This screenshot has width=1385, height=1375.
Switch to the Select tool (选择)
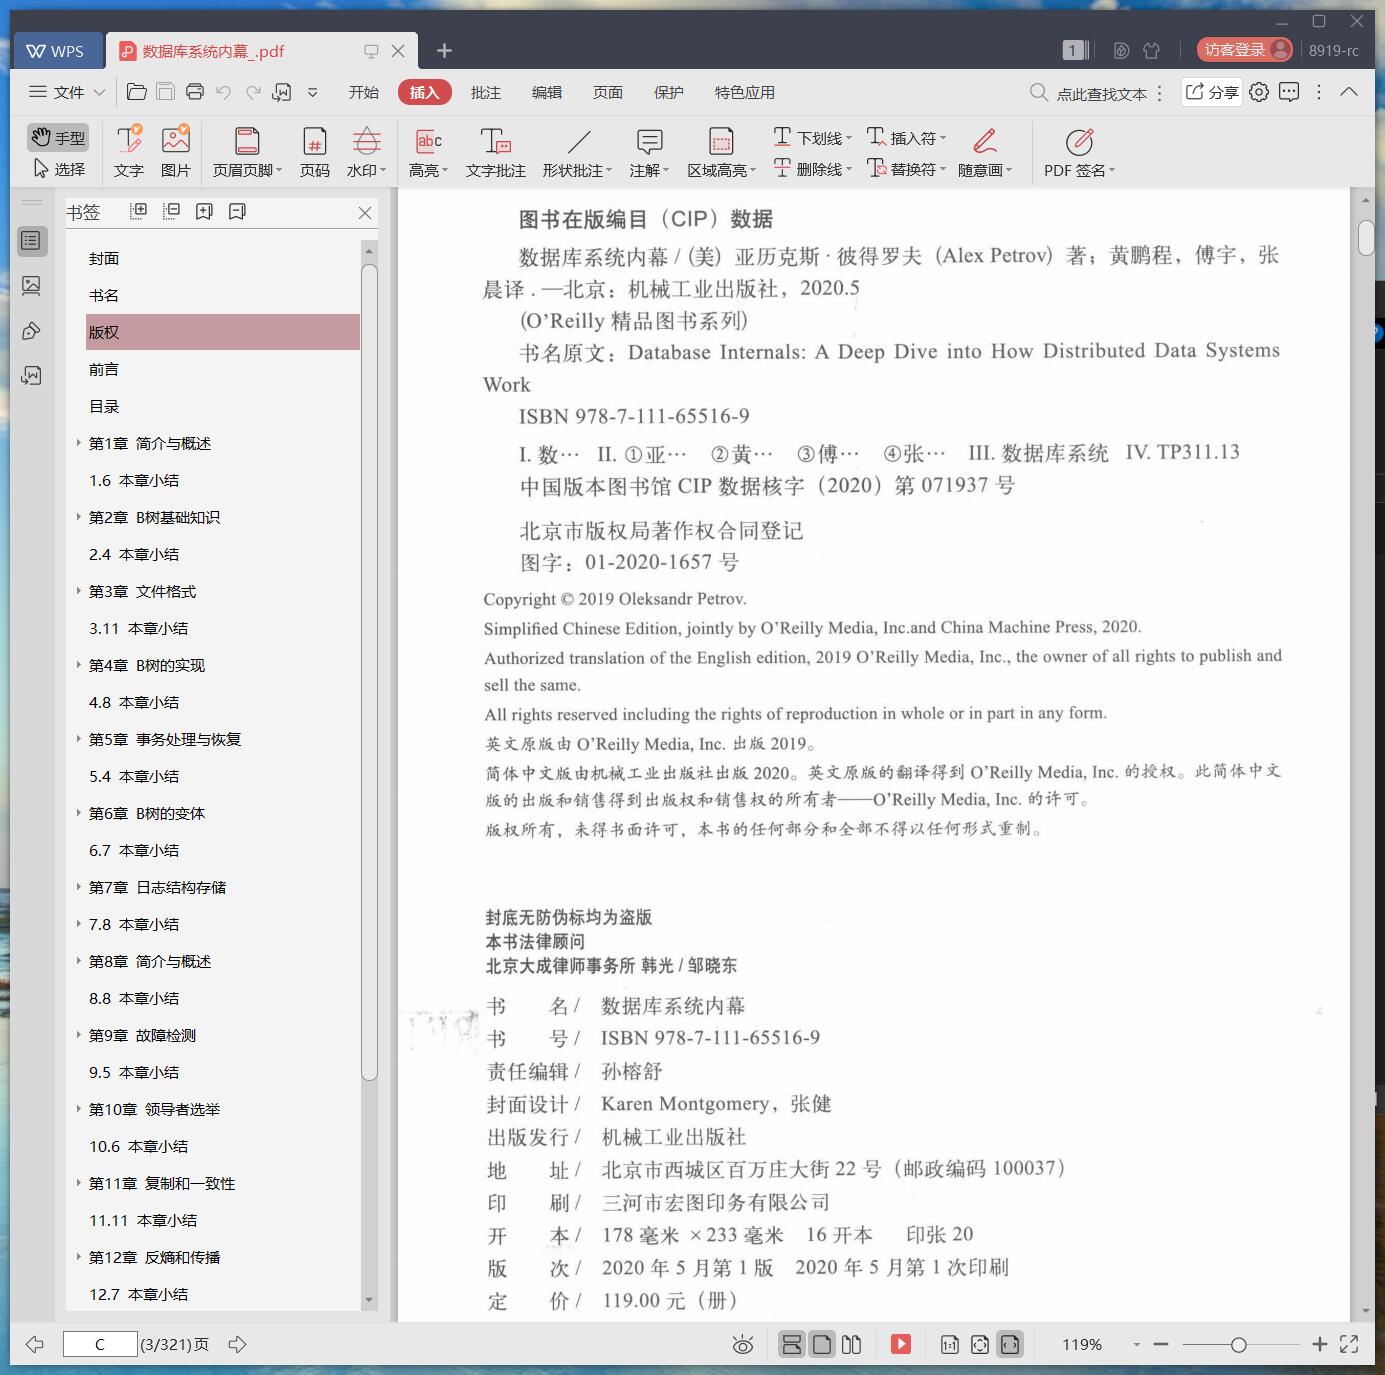point(58,169)
